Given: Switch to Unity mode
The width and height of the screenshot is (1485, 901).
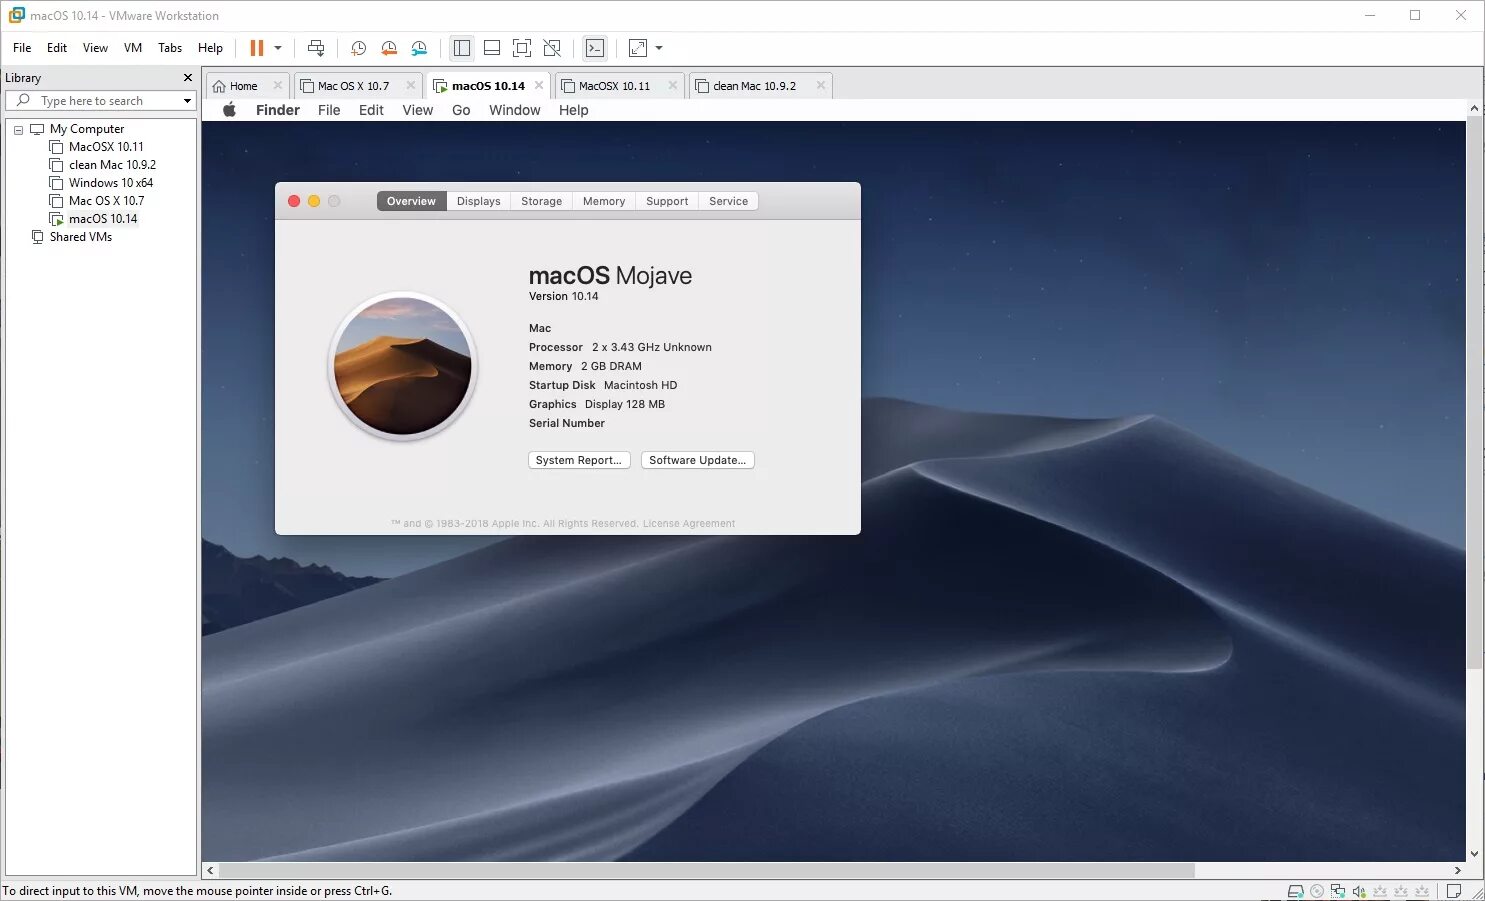Looking at the screenshot, I should pos(552,48).
